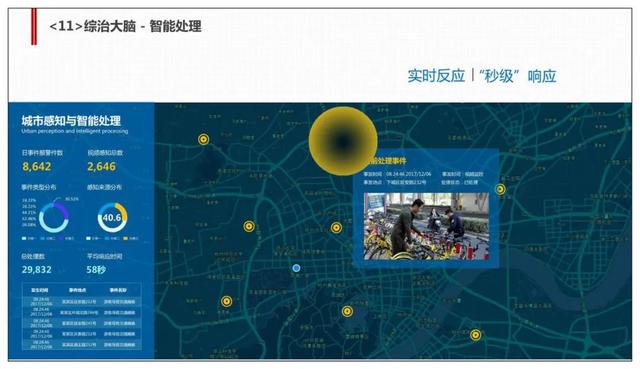
Task: Click the 事件地点 table column header
Action: 78,290
